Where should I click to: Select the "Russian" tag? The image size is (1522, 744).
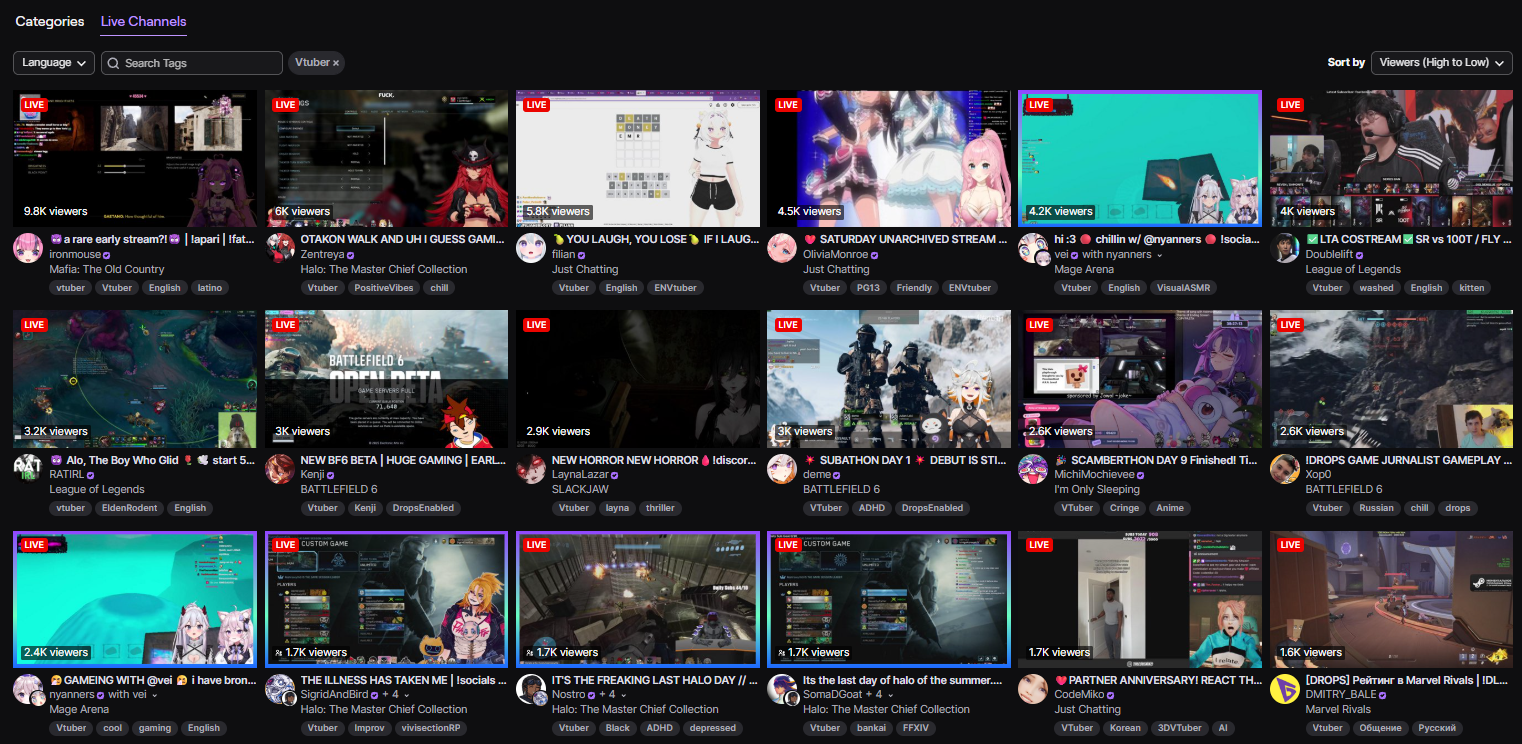point(1376,508)
